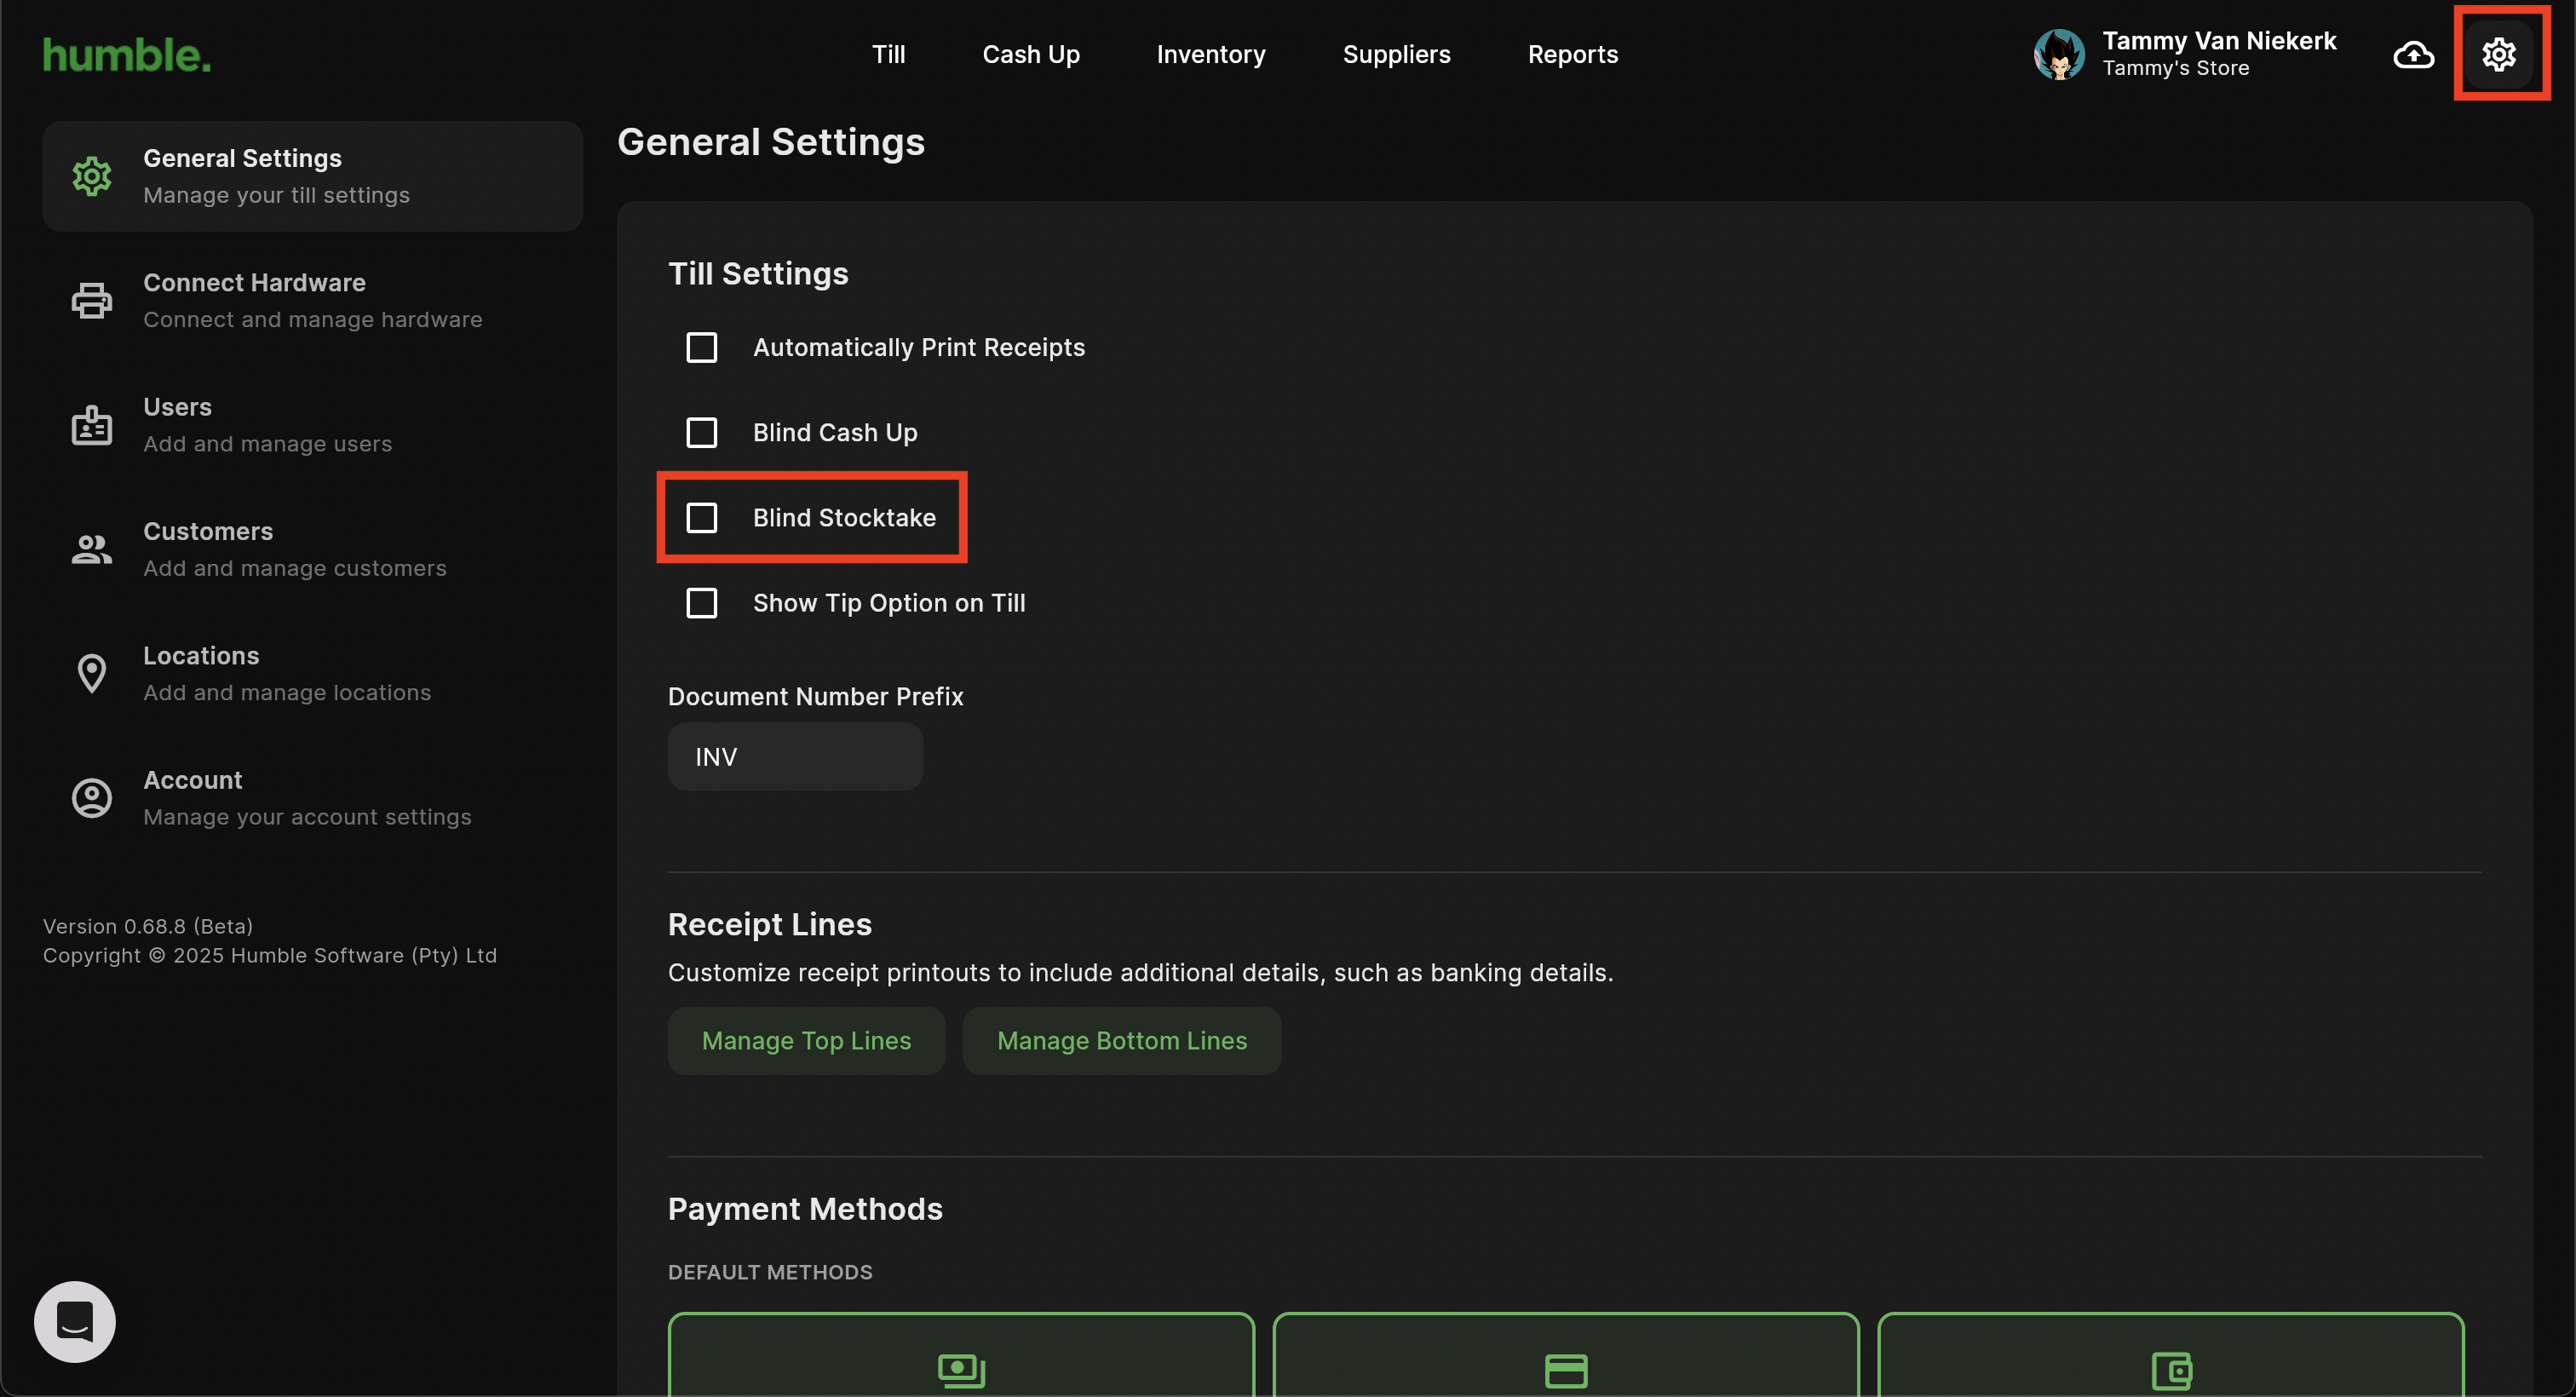Click the Copyright Humble Software text
2576x1397 pixels.
coord(270,955)
